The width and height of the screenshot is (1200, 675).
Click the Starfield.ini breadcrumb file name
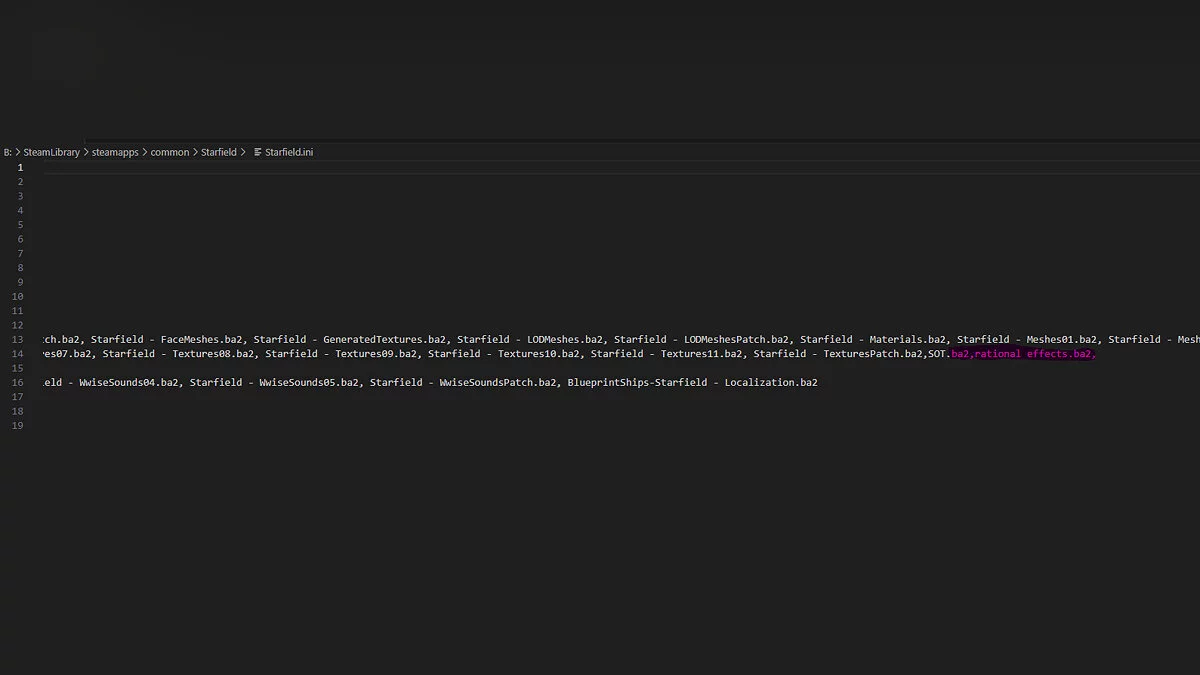pos(289,152)
